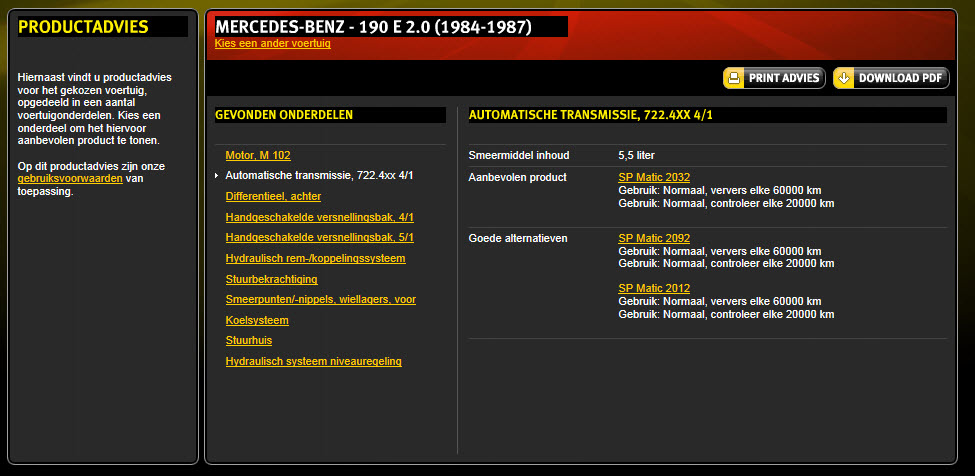Open alternative product SP Matic 2012
Viewport: 975px width, 476px height.
pyautogui.click(x=654, y=289)
